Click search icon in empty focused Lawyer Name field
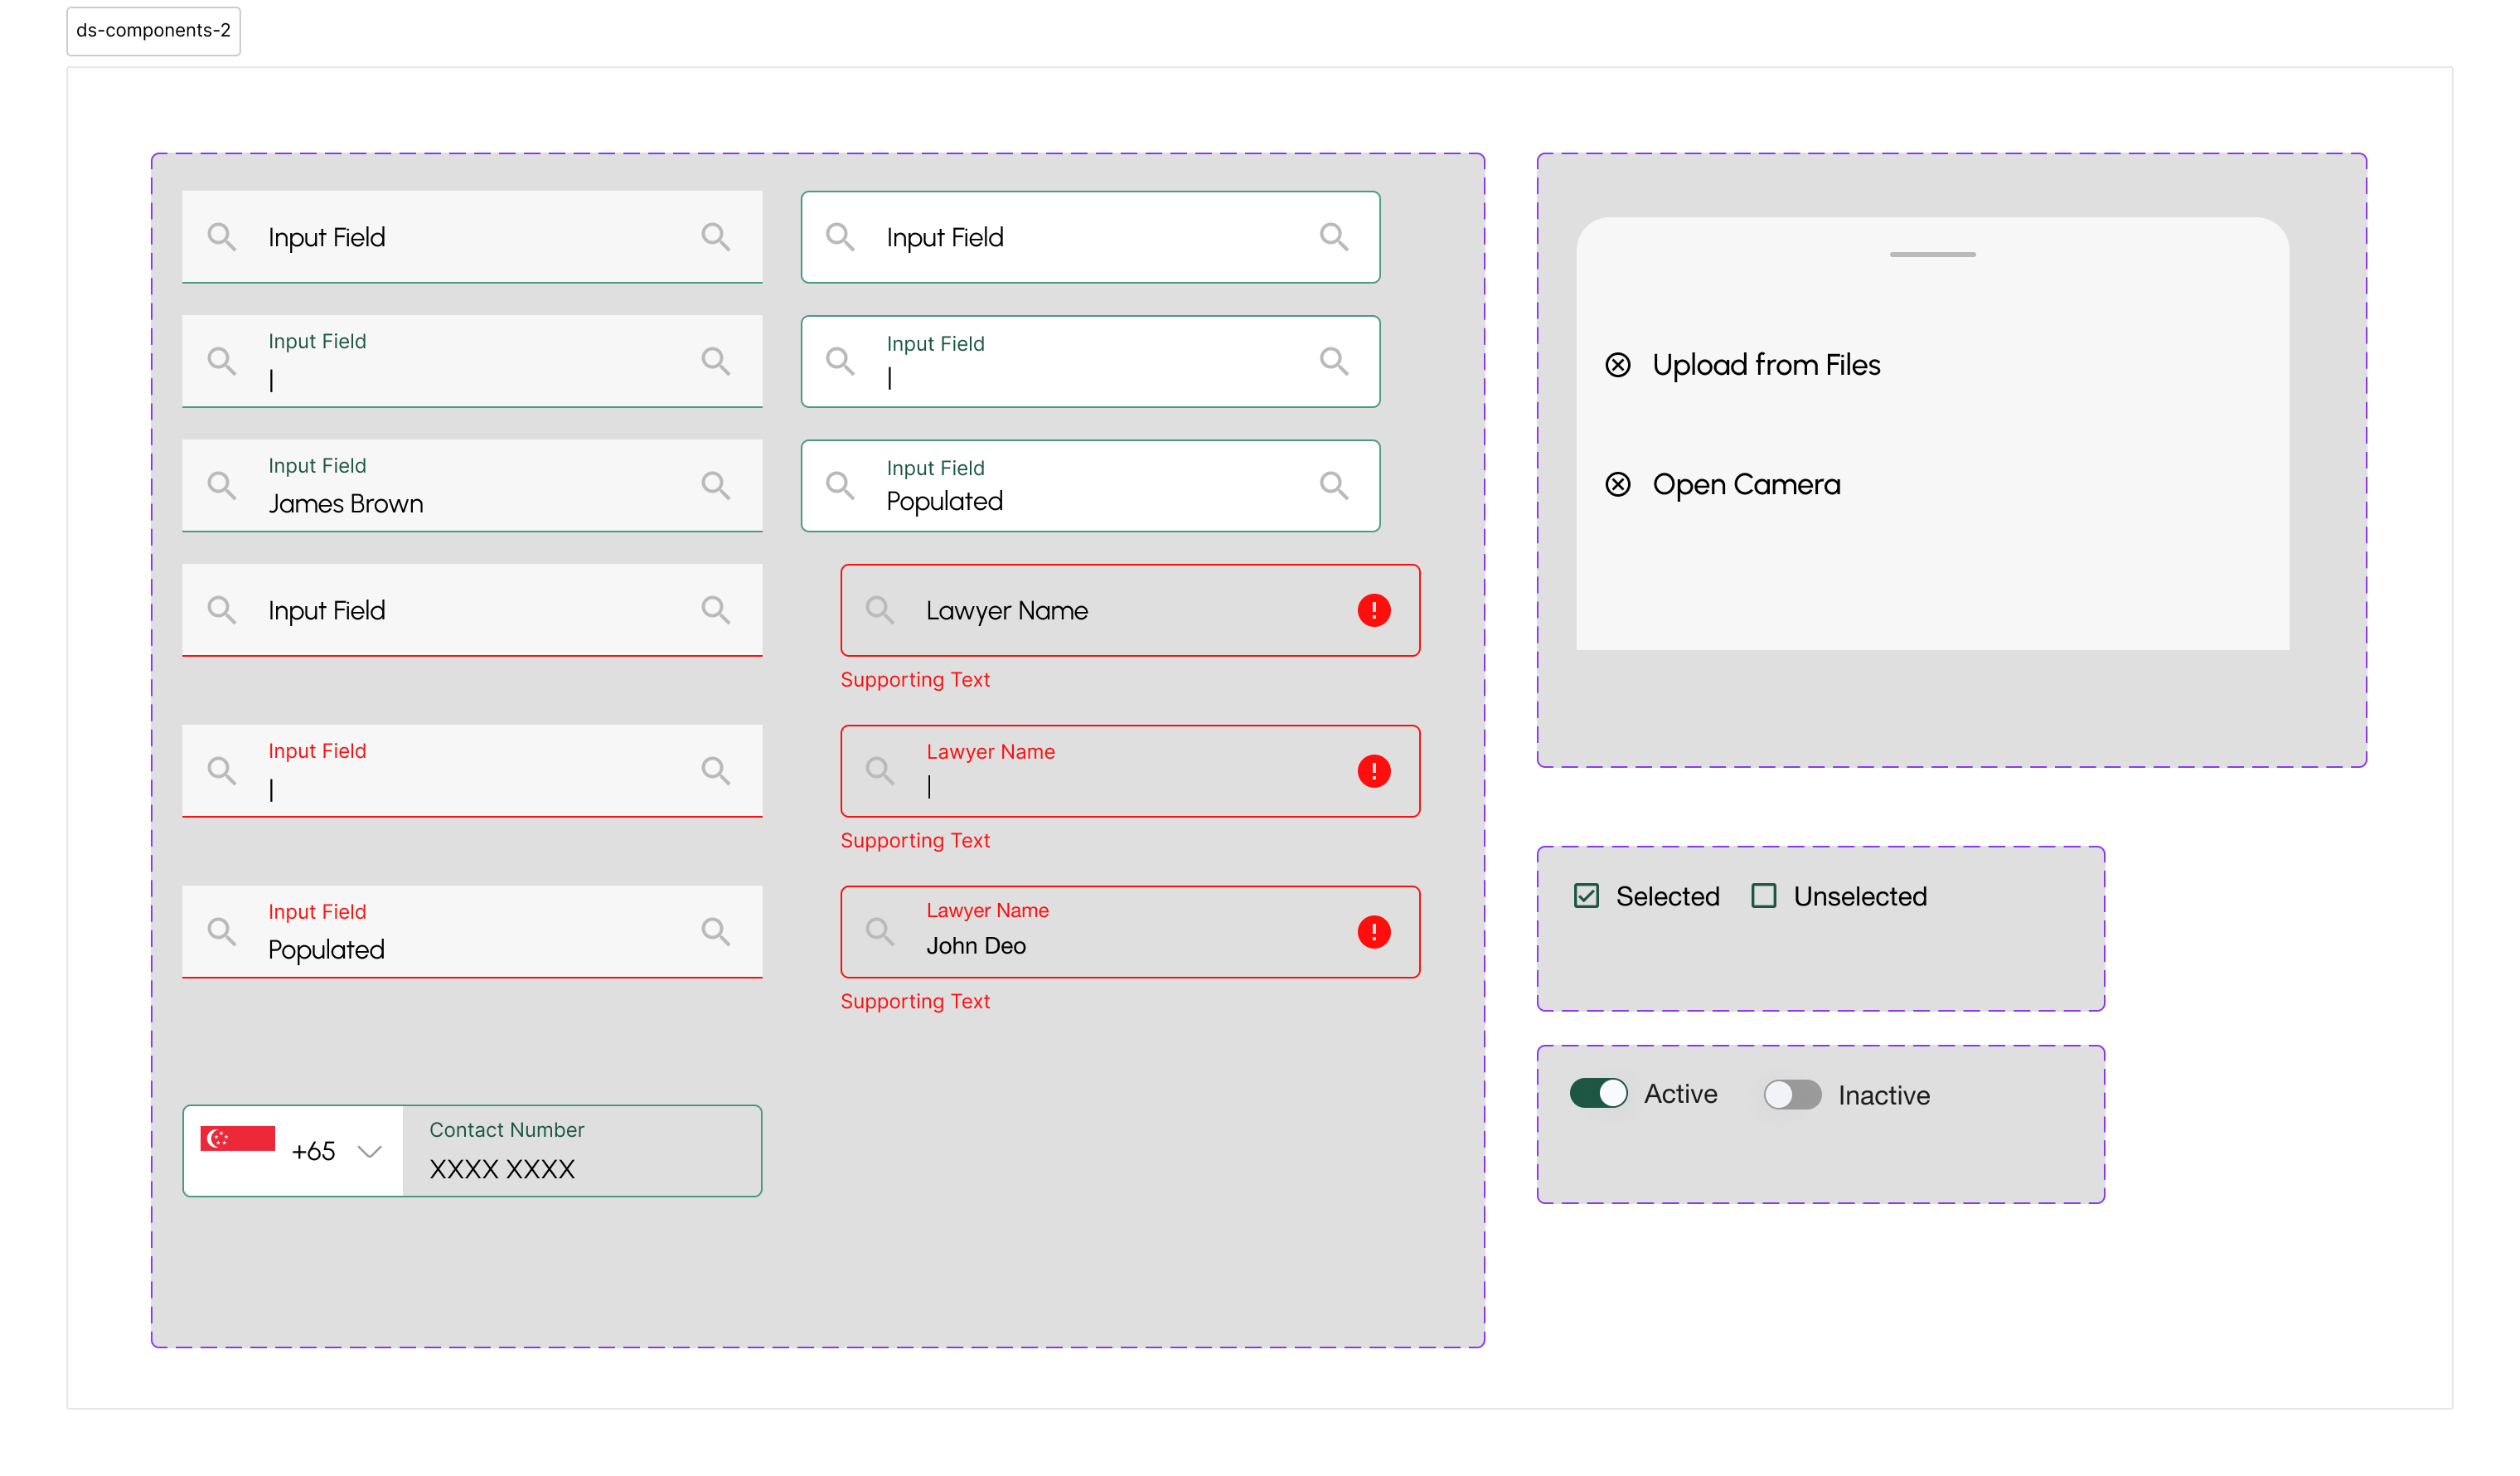This screenshot has height=1476, width=2520. [880, 771]
